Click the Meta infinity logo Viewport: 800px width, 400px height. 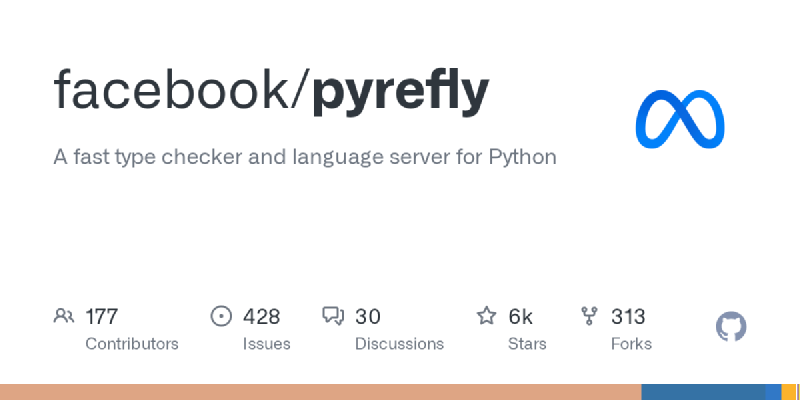680,119
